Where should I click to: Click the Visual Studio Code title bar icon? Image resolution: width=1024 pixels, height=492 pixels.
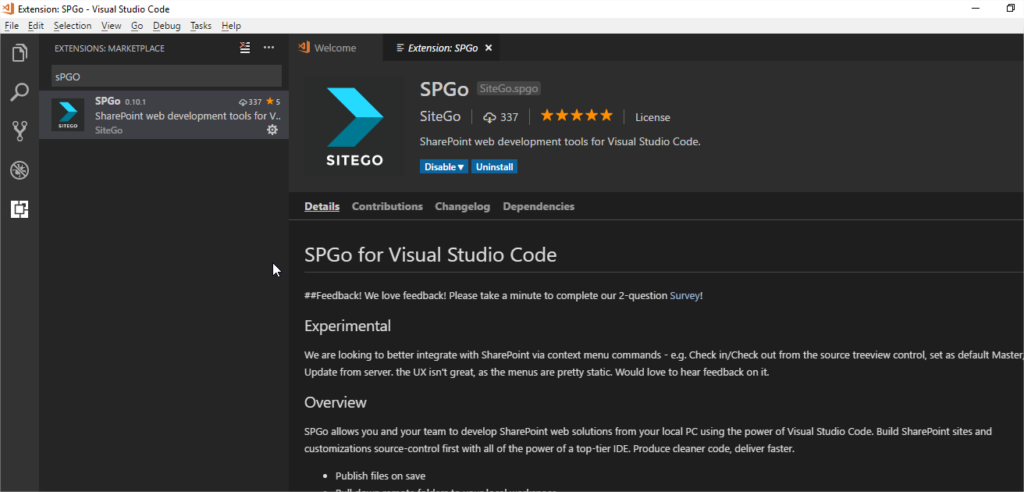coord(8,8)
